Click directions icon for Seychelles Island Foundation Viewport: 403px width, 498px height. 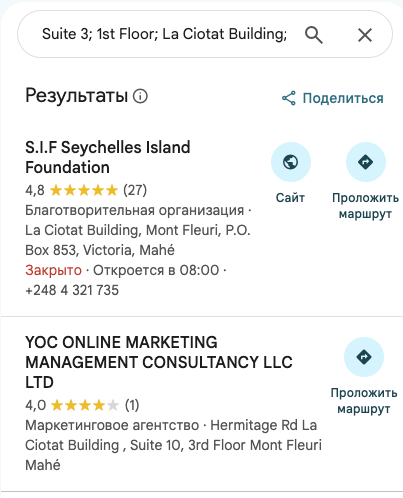click(366, 162)
